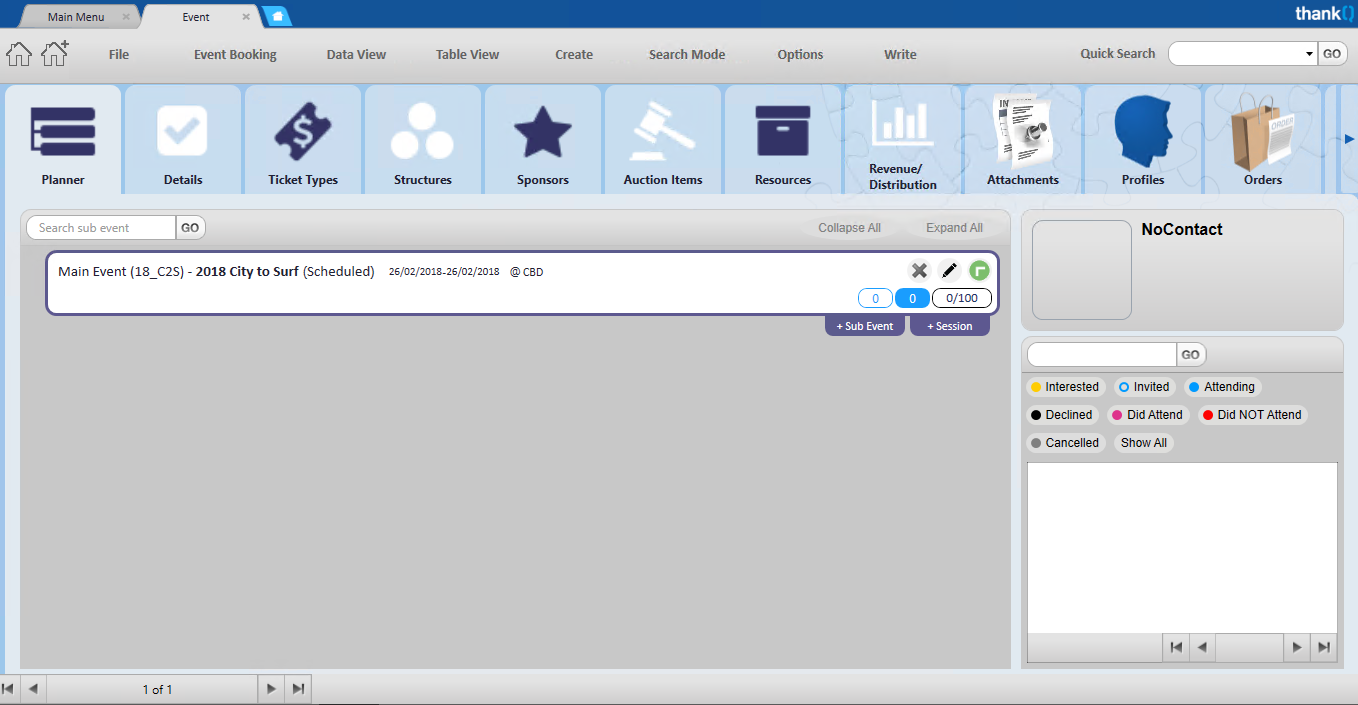
Task: Click the pencil edit icon on Main Event
Action: [949, 270]
